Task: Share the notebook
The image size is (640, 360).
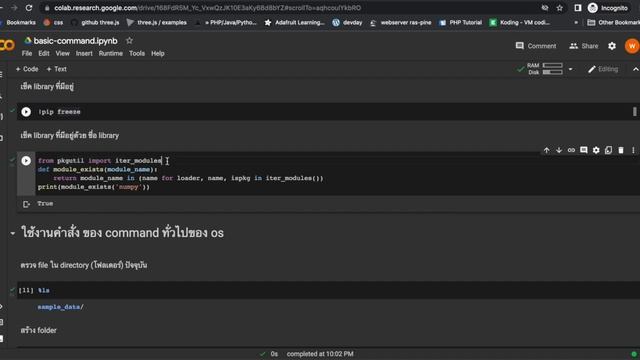Action: pos(584,46)
